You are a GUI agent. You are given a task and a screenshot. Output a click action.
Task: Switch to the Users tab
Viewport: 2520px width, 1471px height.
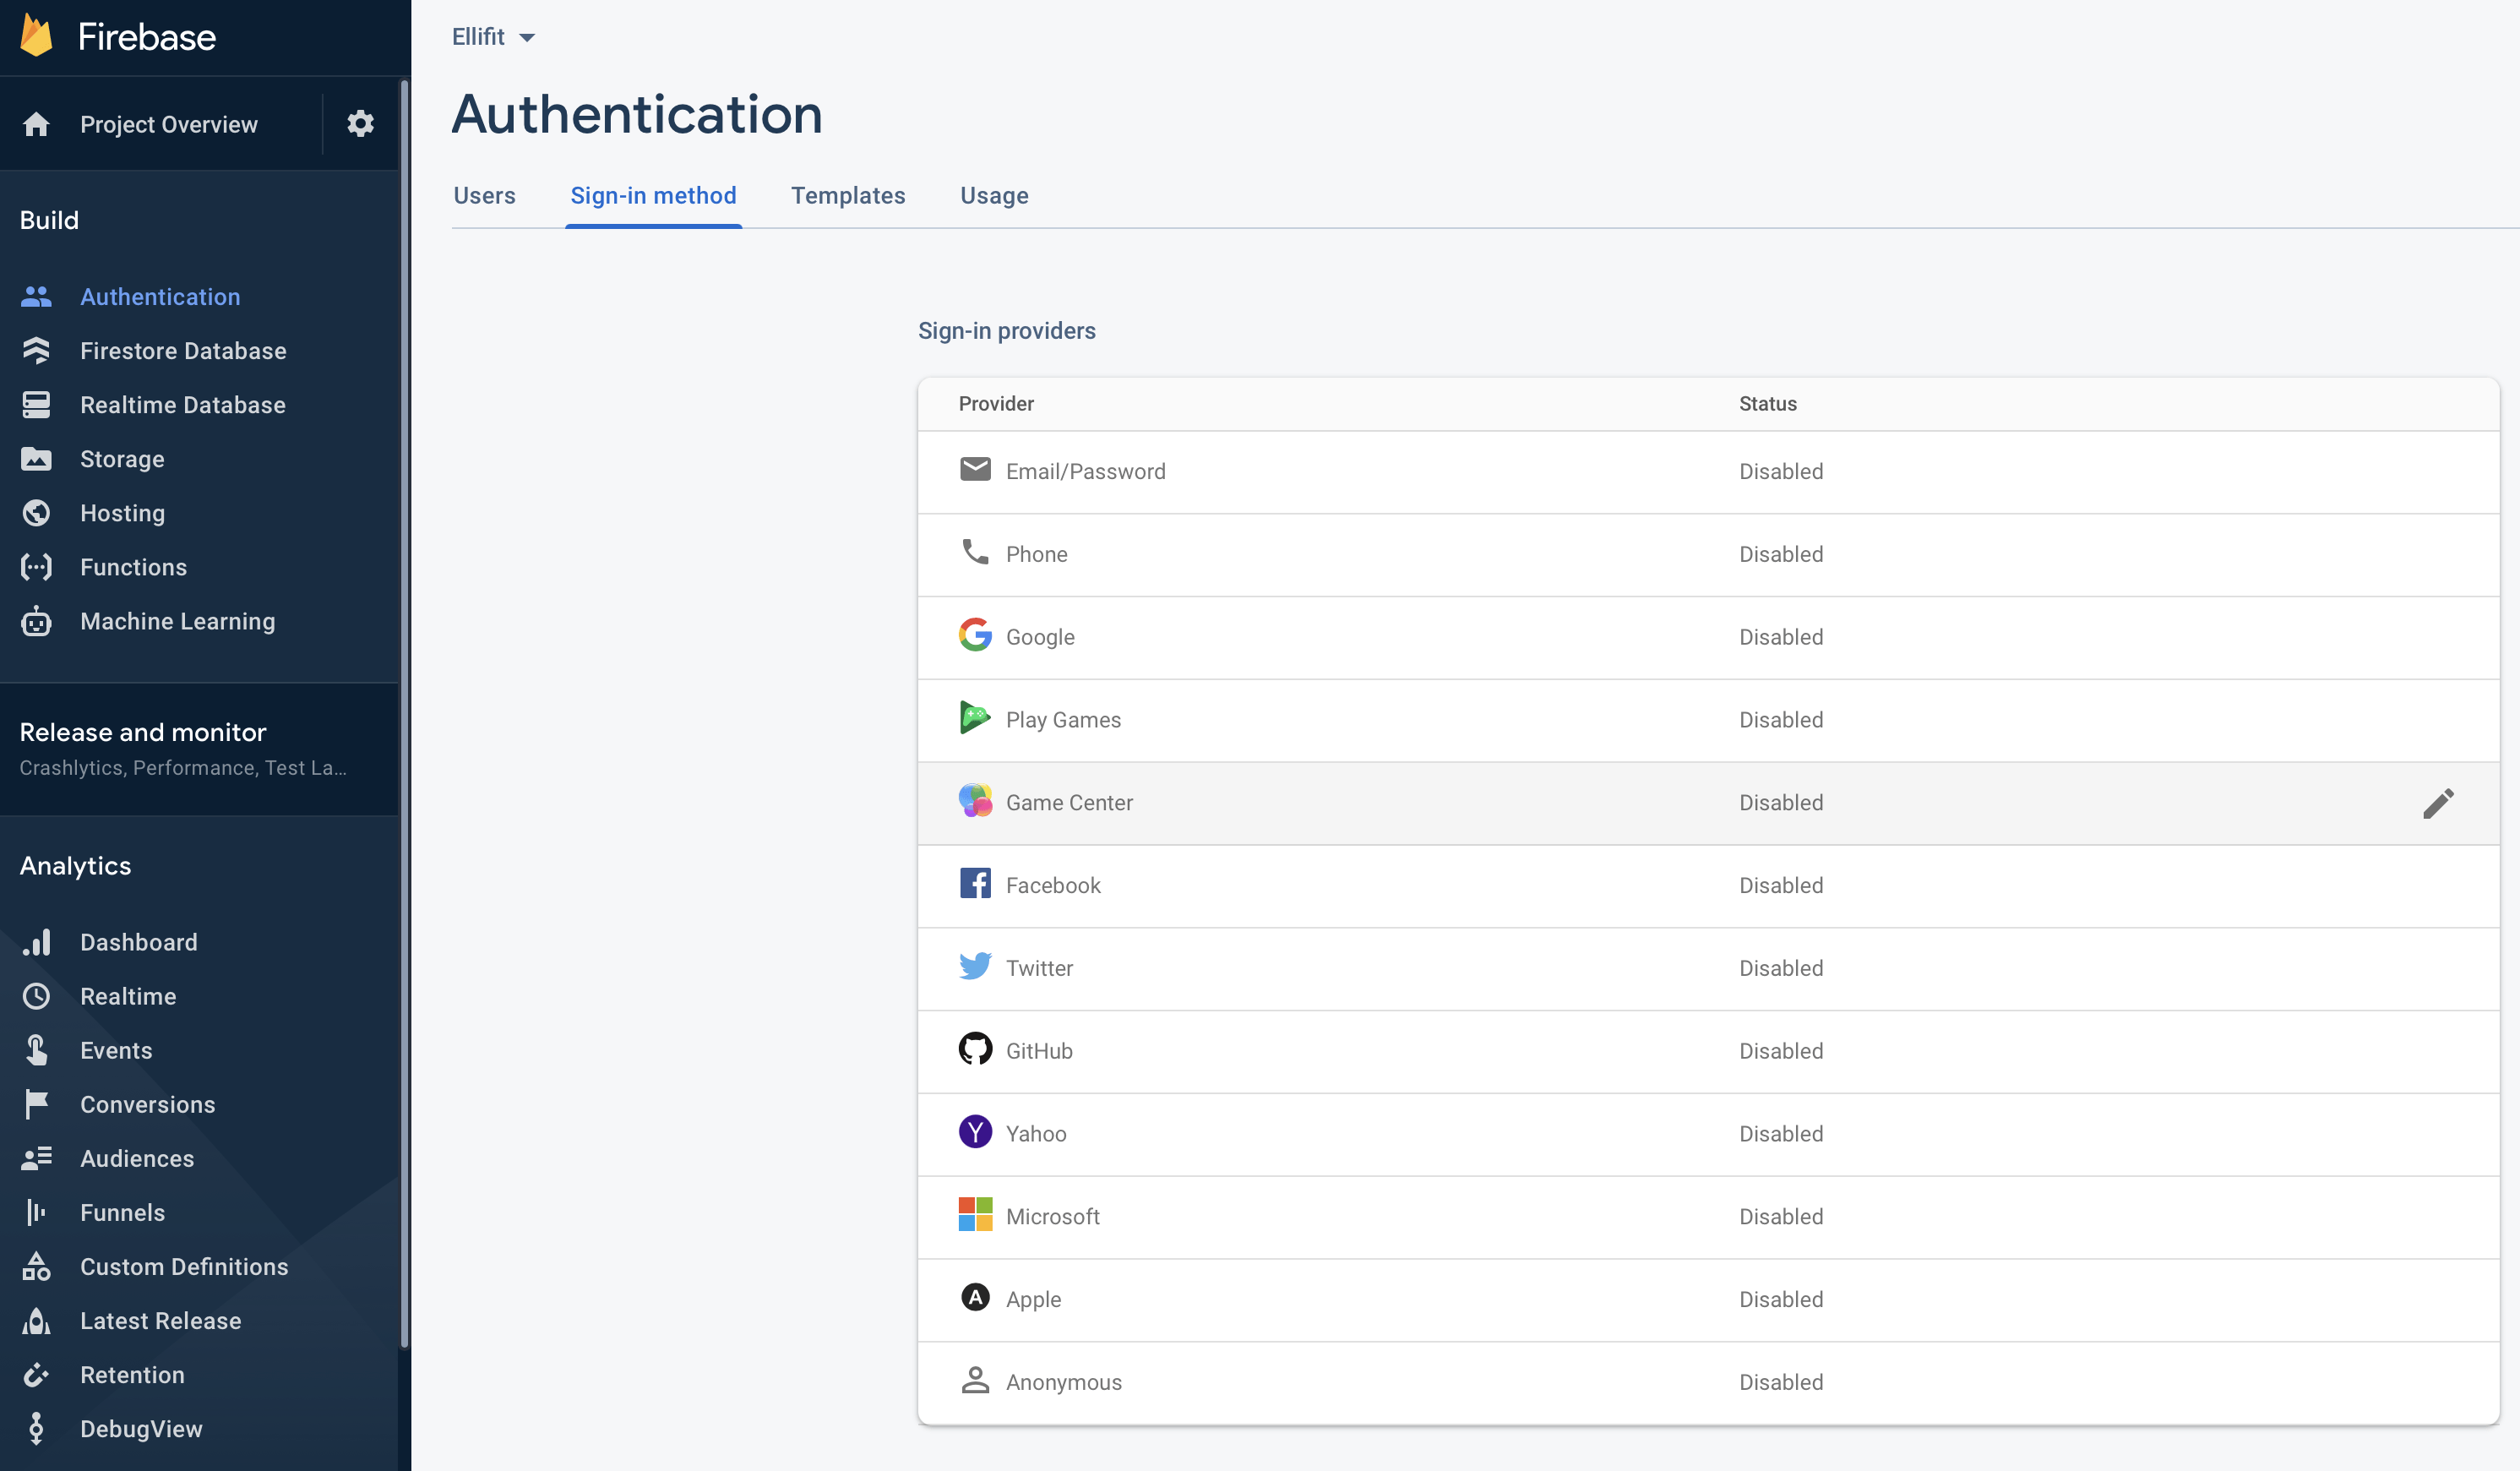click(x=485, y=196)
